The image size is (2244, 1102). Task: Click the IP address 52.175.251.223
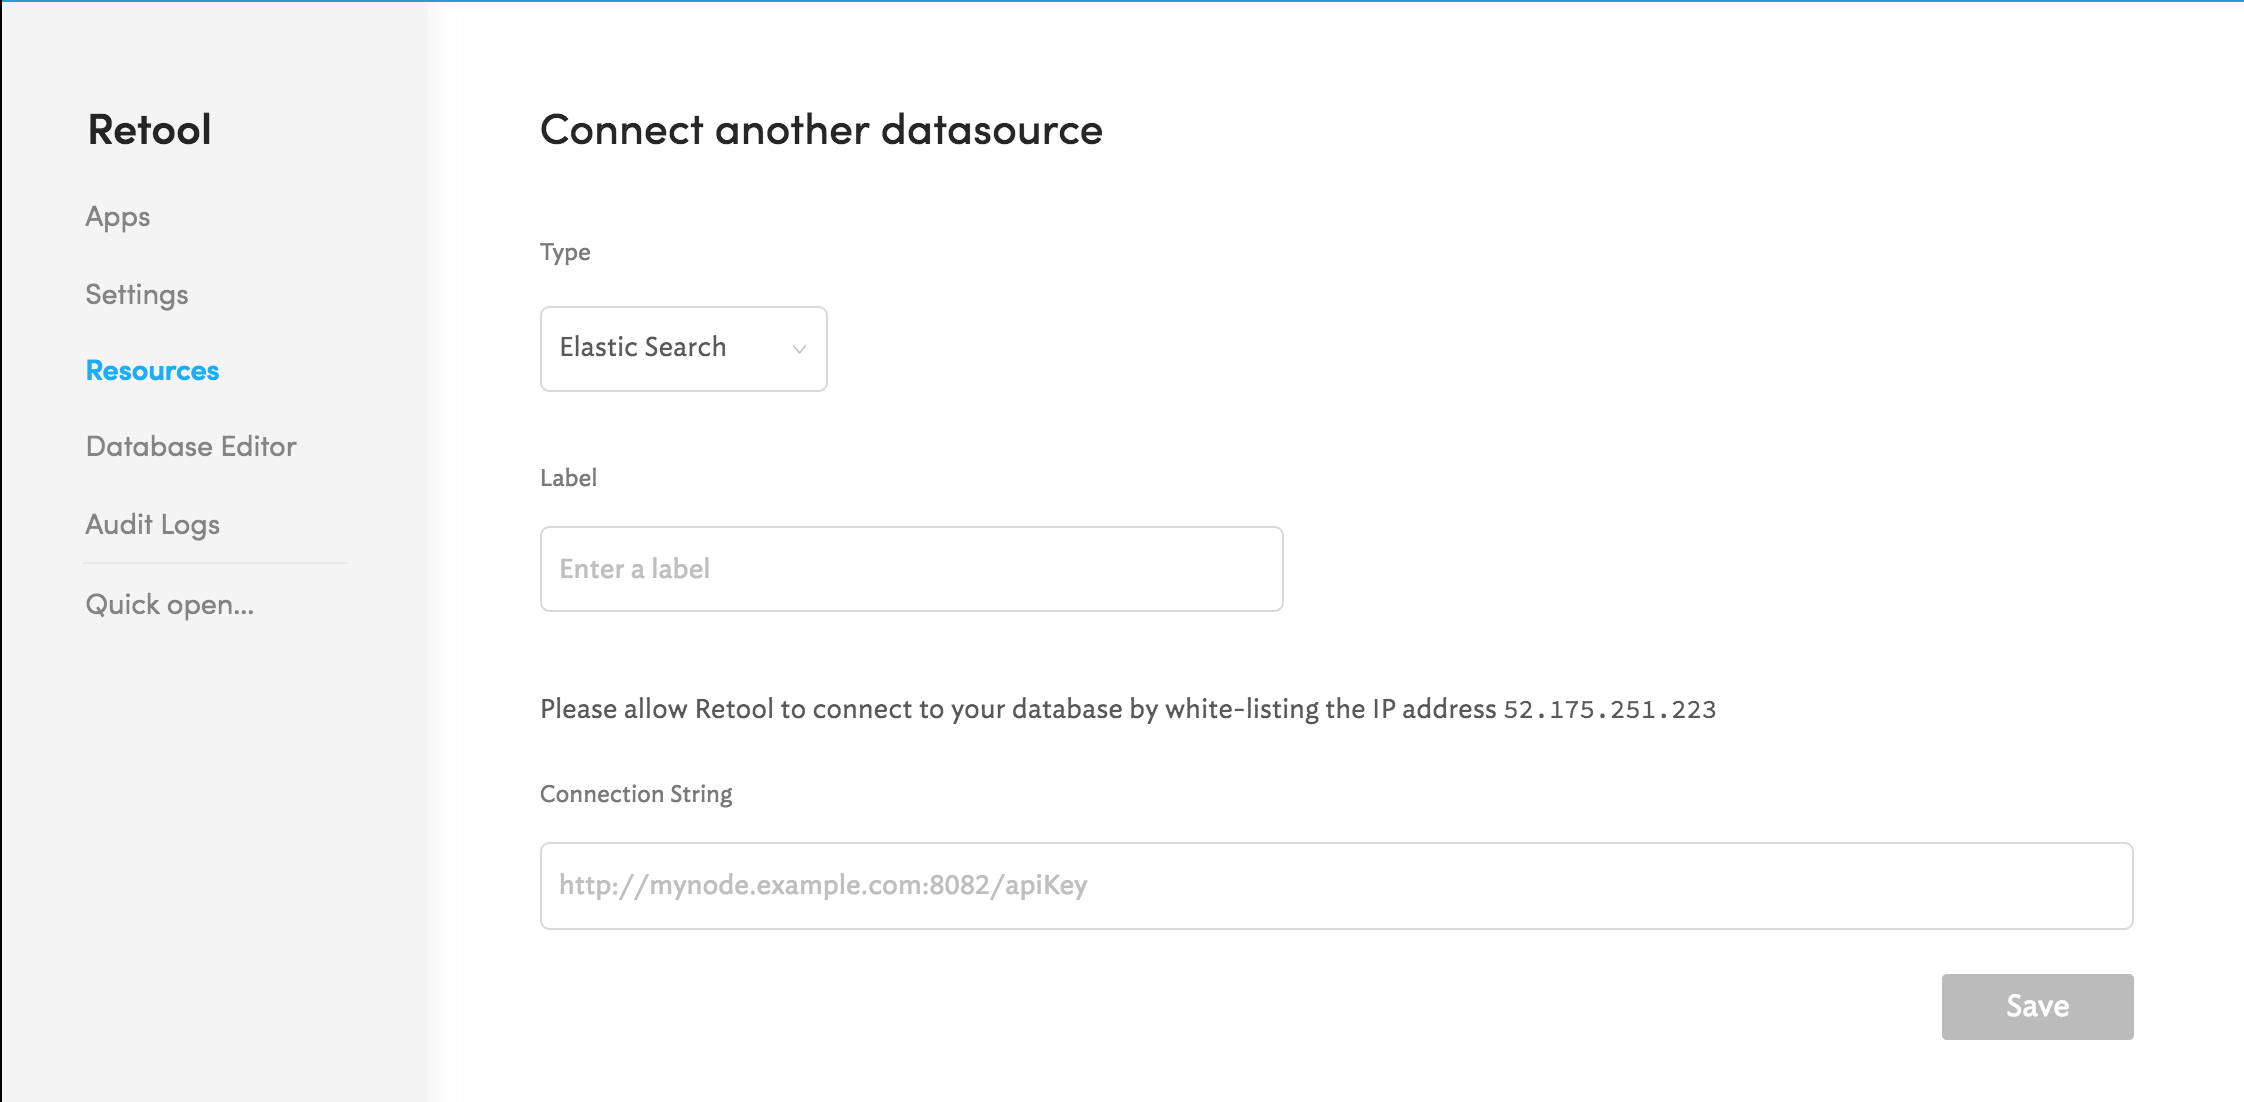(1609, 710)
